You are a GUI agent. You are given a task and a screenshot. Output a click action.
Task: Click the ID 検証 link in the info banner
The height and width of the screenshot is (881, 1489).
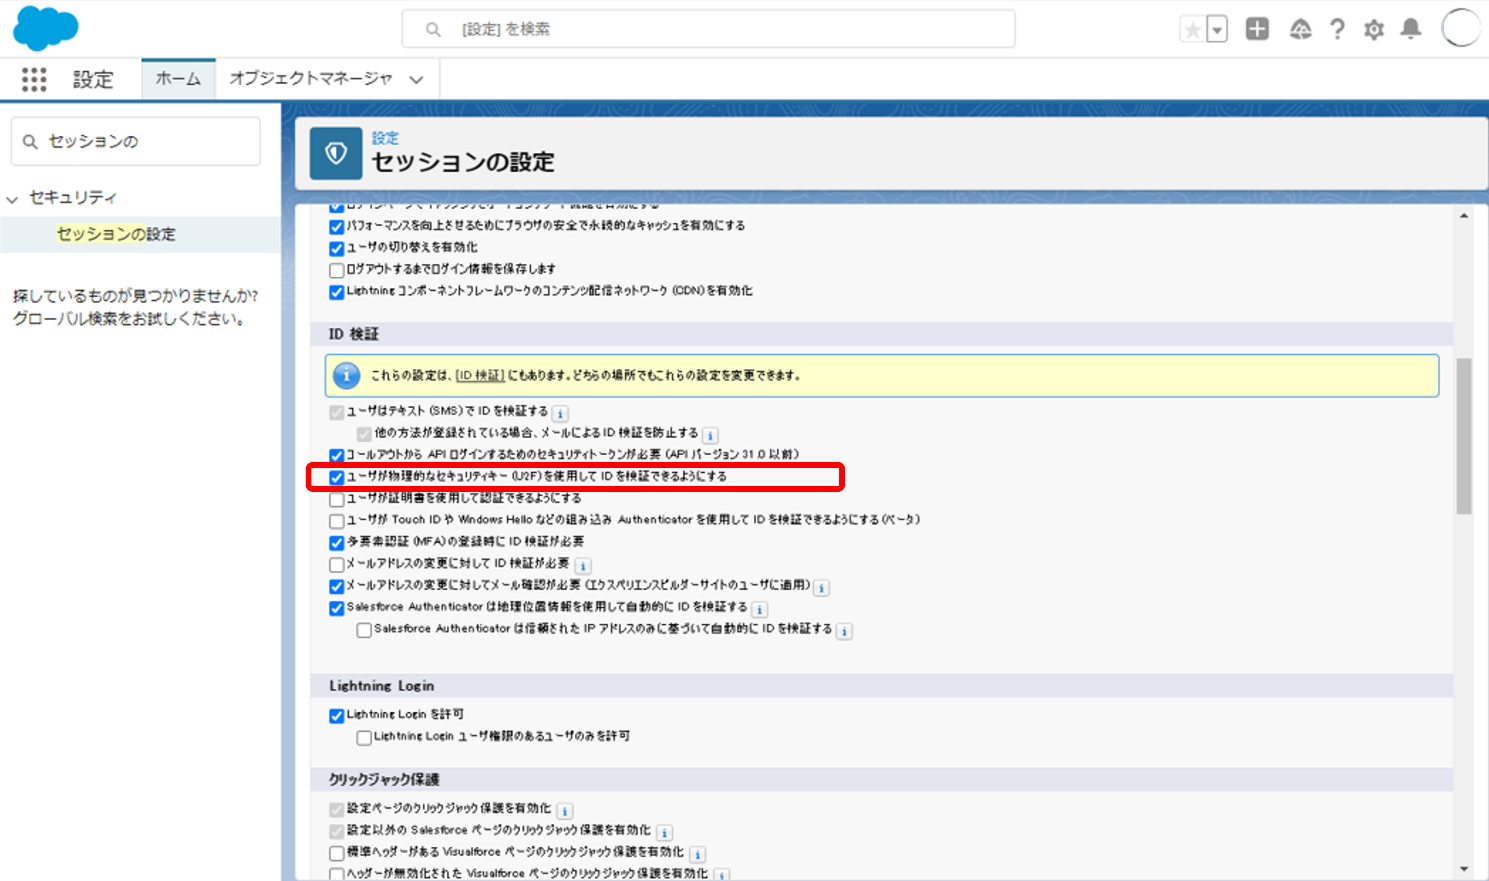tap(480, 376)
